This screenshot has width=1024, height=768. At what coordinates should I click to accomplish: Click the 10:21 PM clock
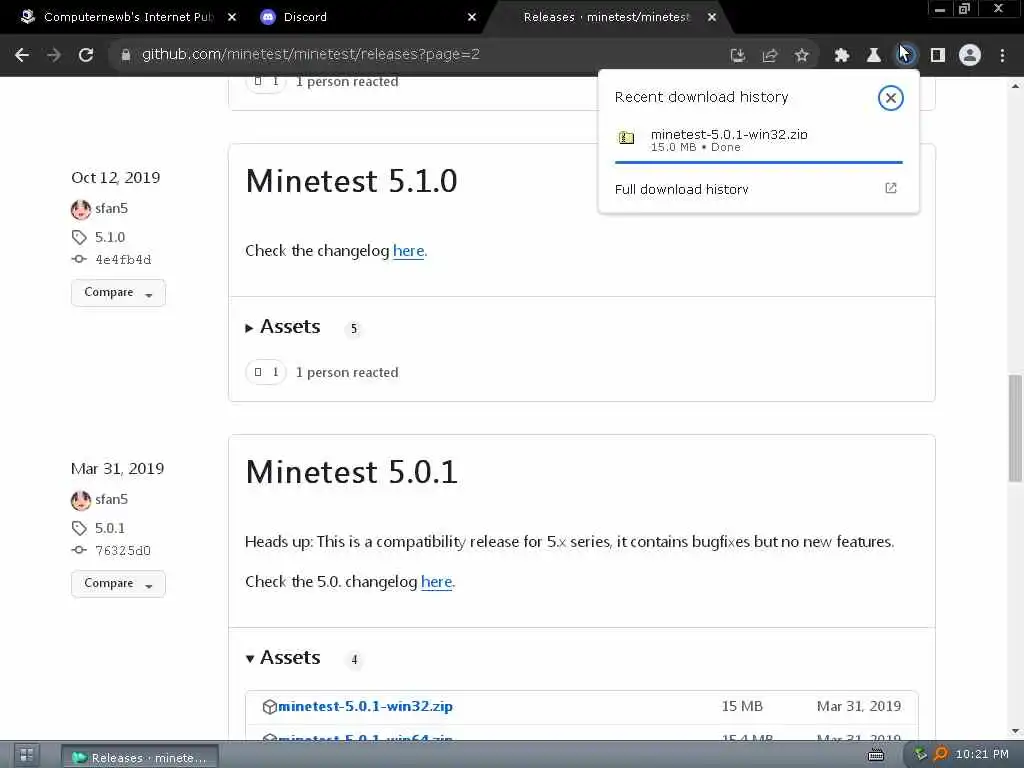click(x=982, y=754)
